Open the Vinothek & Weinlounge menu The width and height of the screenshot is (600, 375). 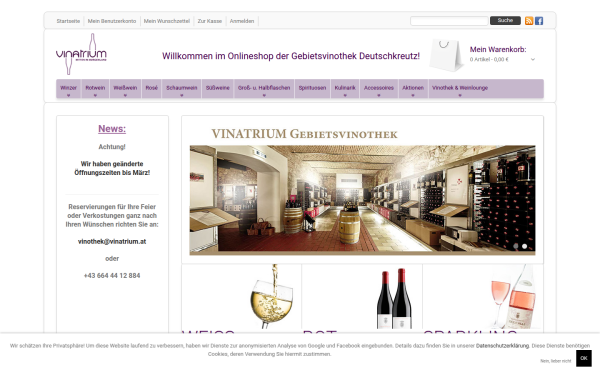tap(460, 88)
